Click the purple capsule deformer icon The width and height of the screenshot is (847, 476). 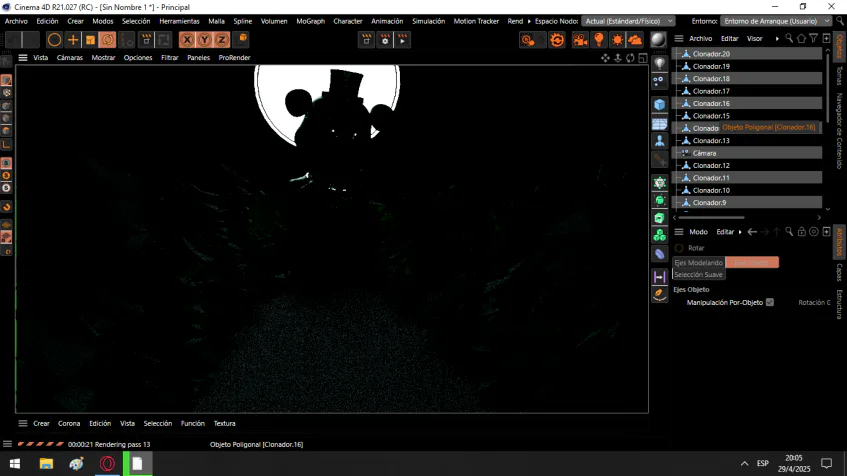coord(660,253)
